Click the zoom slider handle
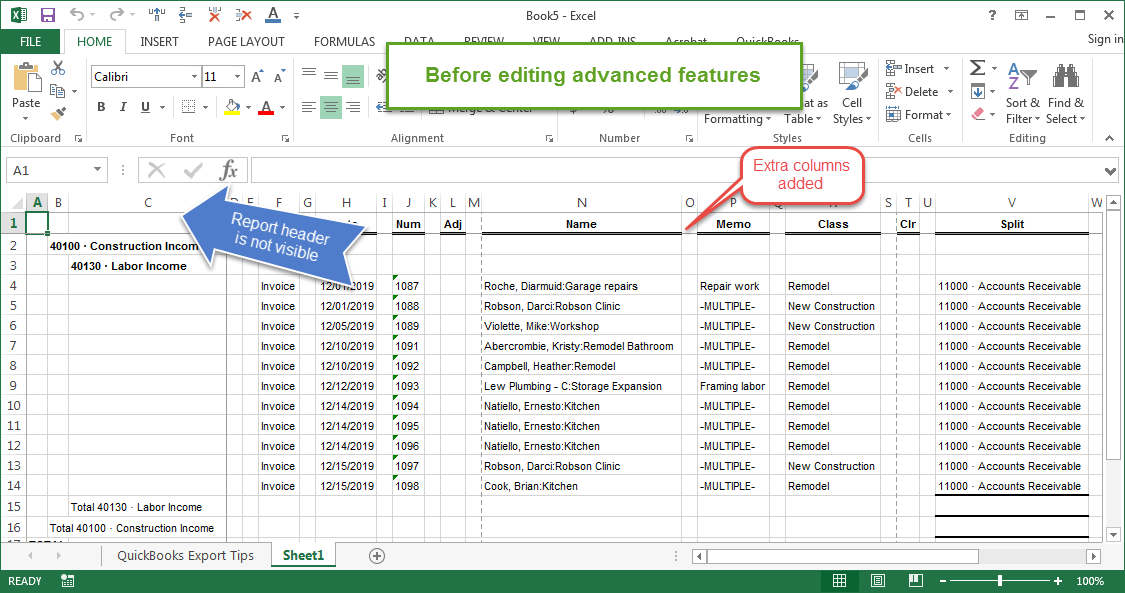The image size is (1125, 593). tap(999, 580)
